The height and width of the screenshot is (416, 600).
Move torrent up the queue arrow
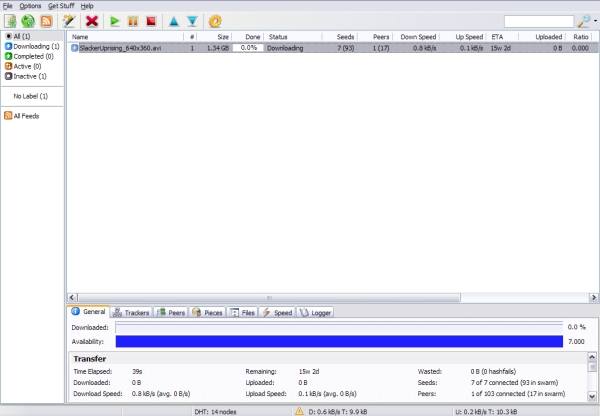174,21
